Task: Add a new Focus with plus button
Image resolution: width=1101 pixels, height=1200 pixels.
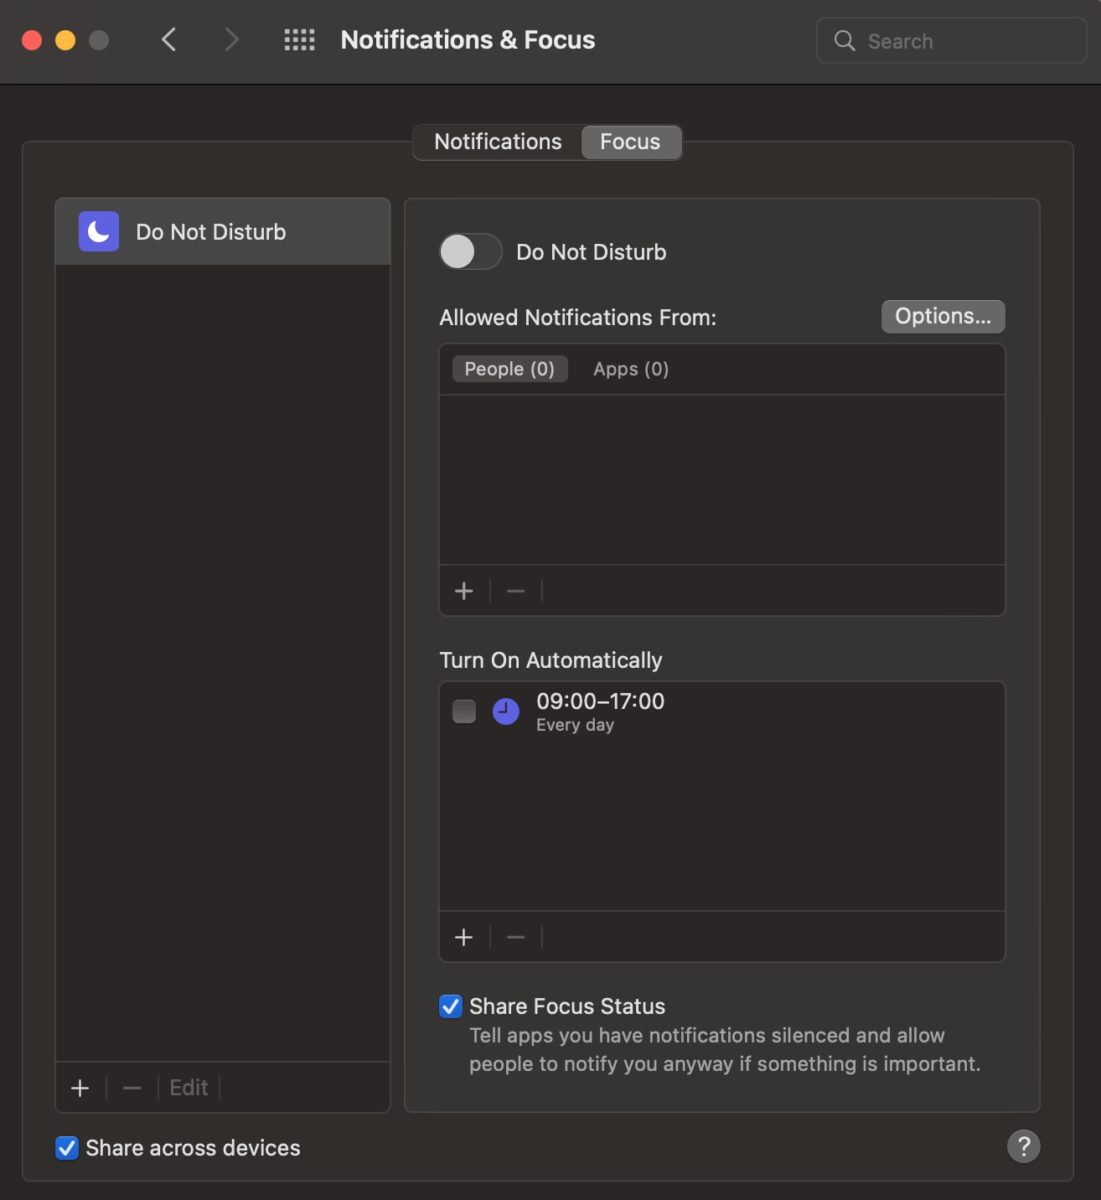Action: pos(80,1088)
